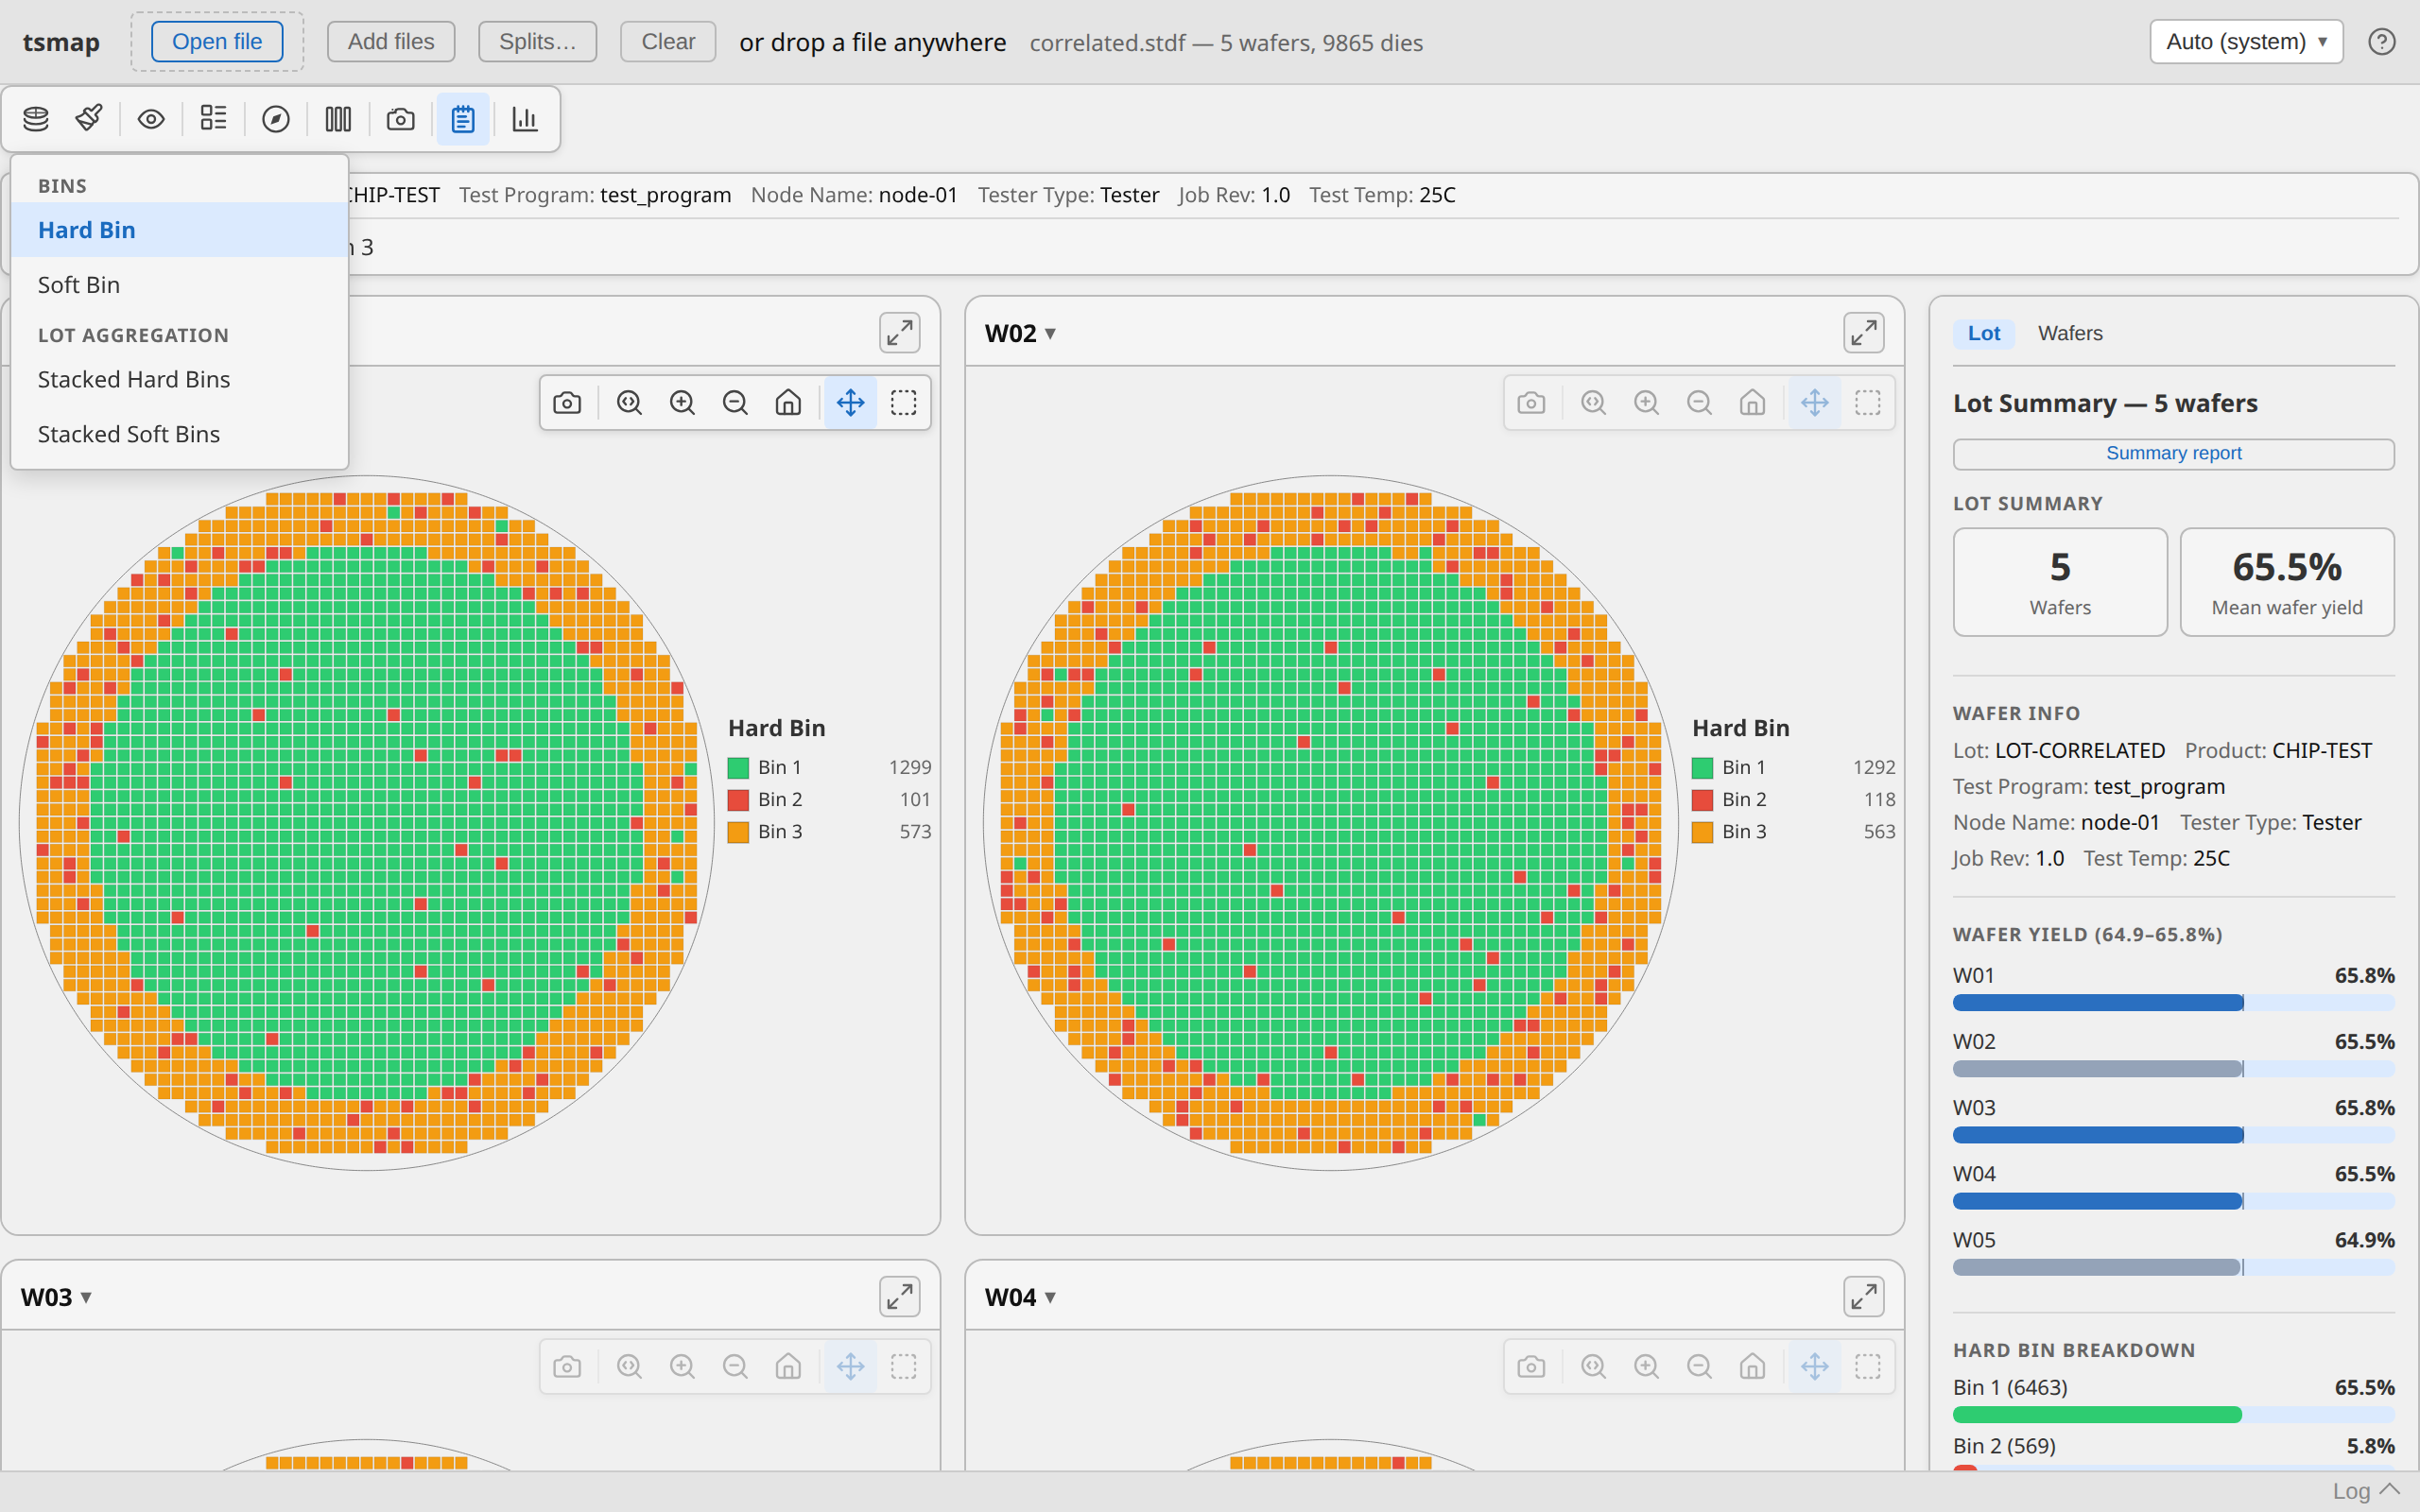The height and width of the screenshot is (1512, 2420).
Task: Select Hard Bin menu entry
Action: pyautogui.click(x=179, y=230)
